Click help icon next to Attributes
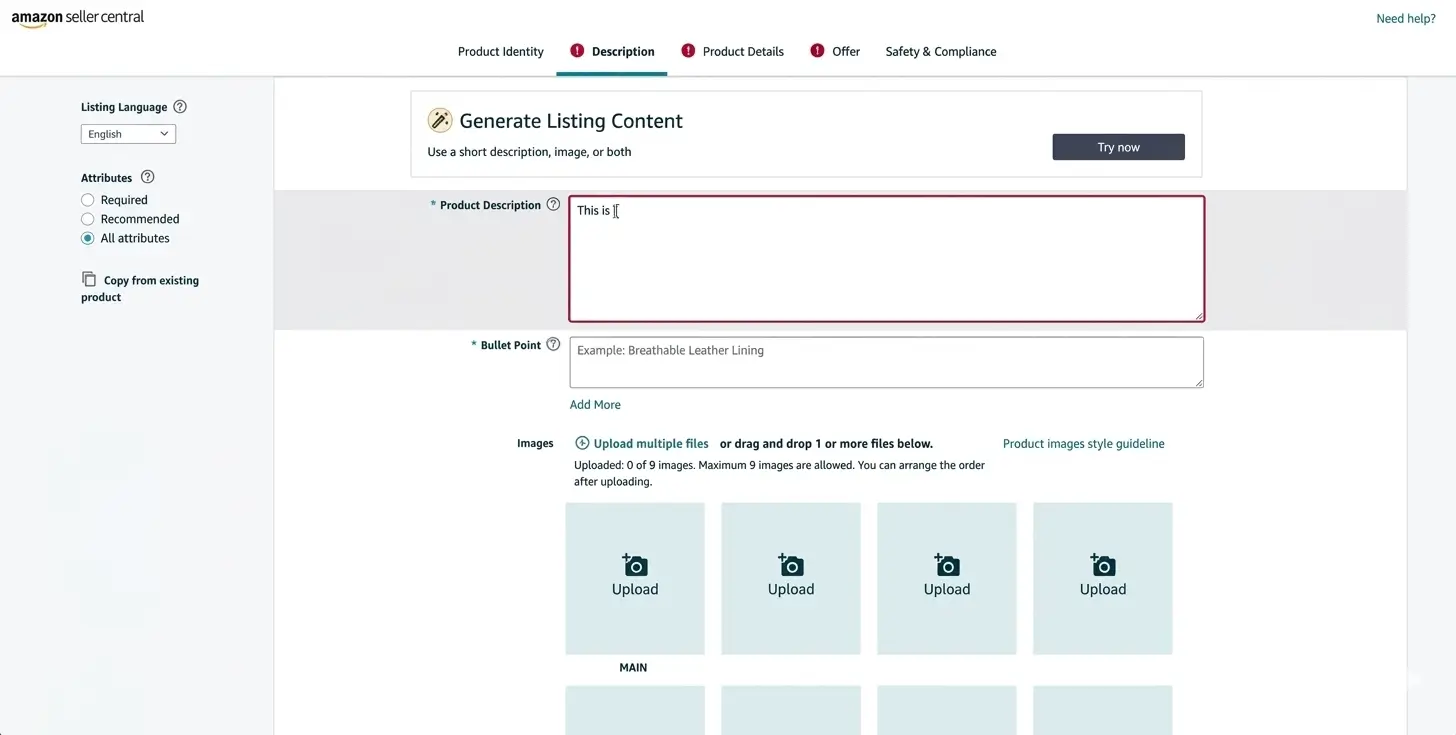The image size is (1456, 735). pyautogui.click(x=148, y=177)
